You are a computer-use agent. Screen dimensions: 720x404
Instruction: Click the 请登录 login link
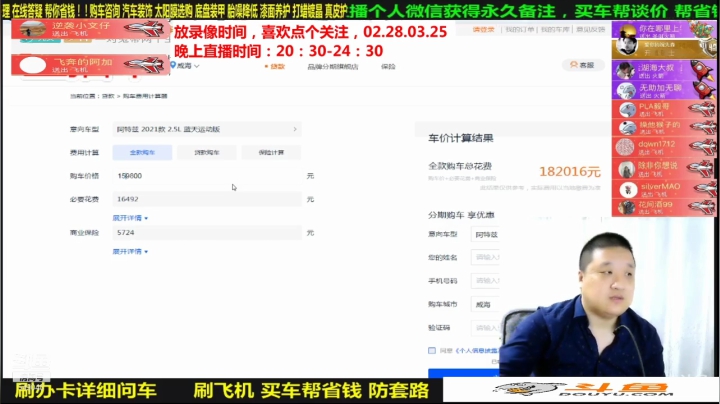coord(484,29)
